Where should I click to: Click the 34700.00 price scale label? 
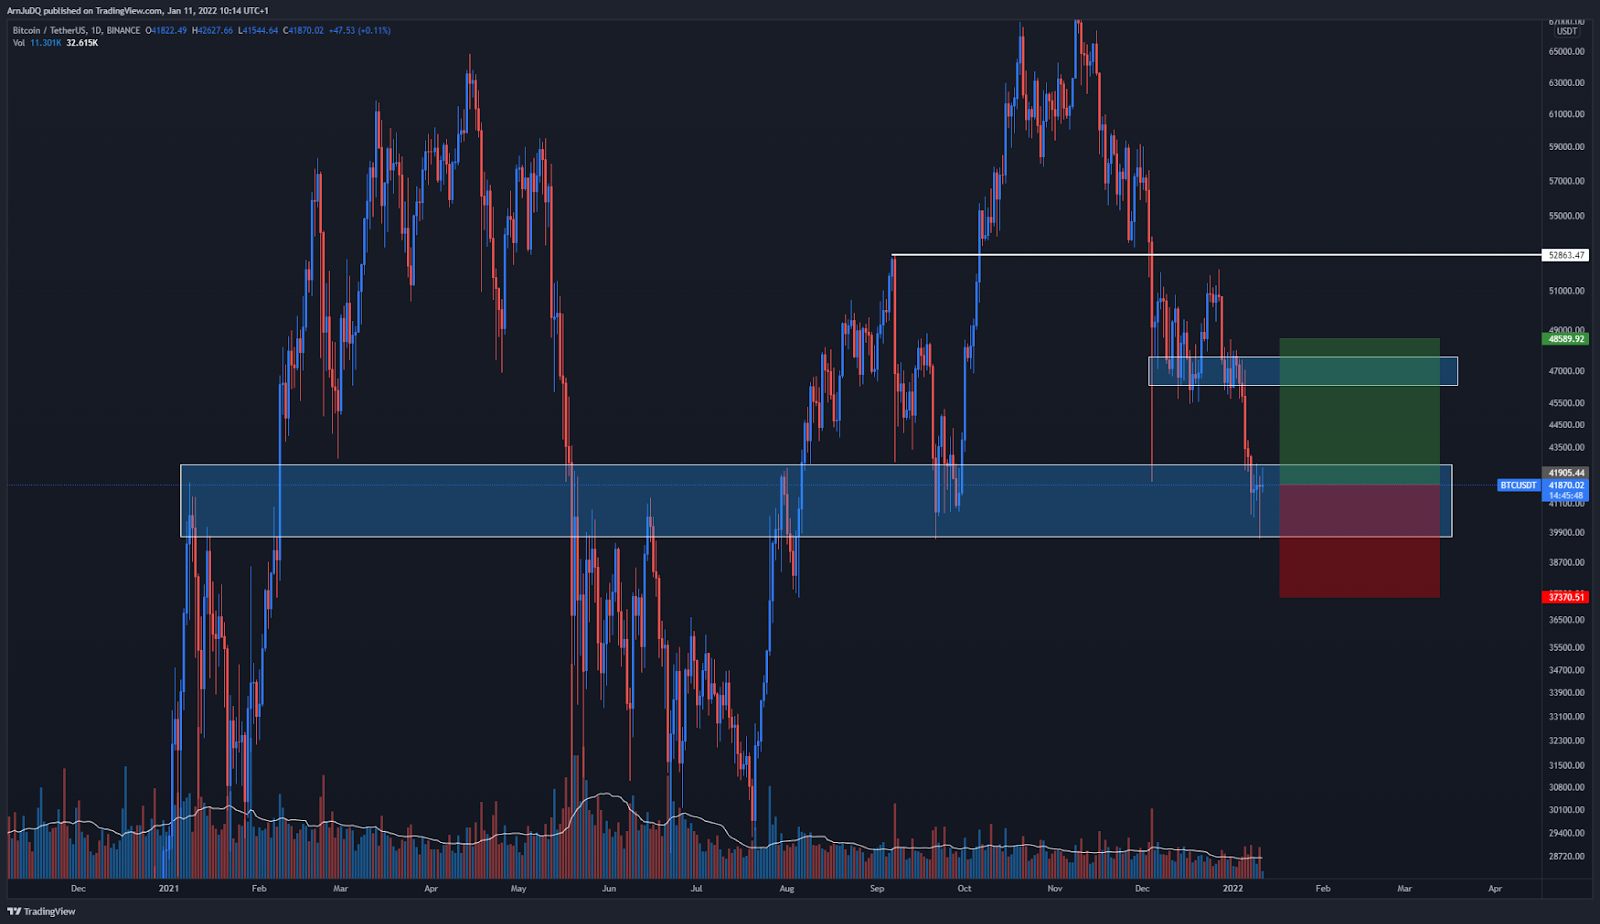1566,670
